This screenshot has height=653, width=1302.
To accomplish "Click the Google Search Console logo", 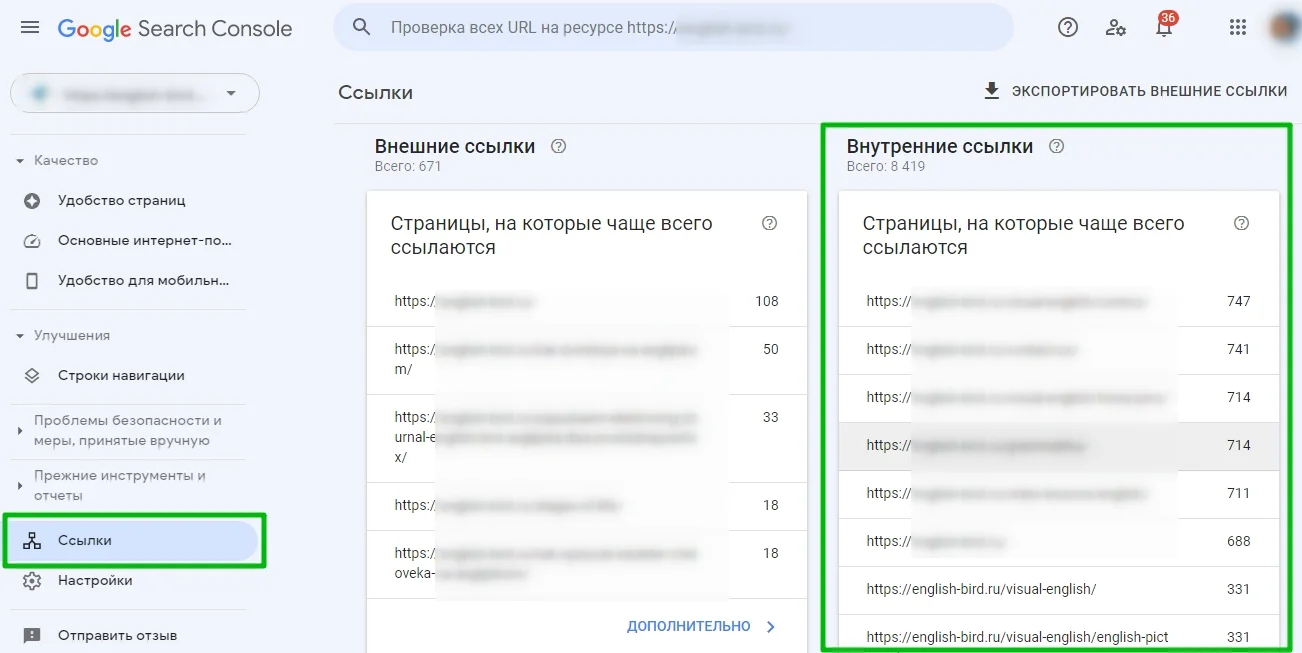I will [175, 29].
